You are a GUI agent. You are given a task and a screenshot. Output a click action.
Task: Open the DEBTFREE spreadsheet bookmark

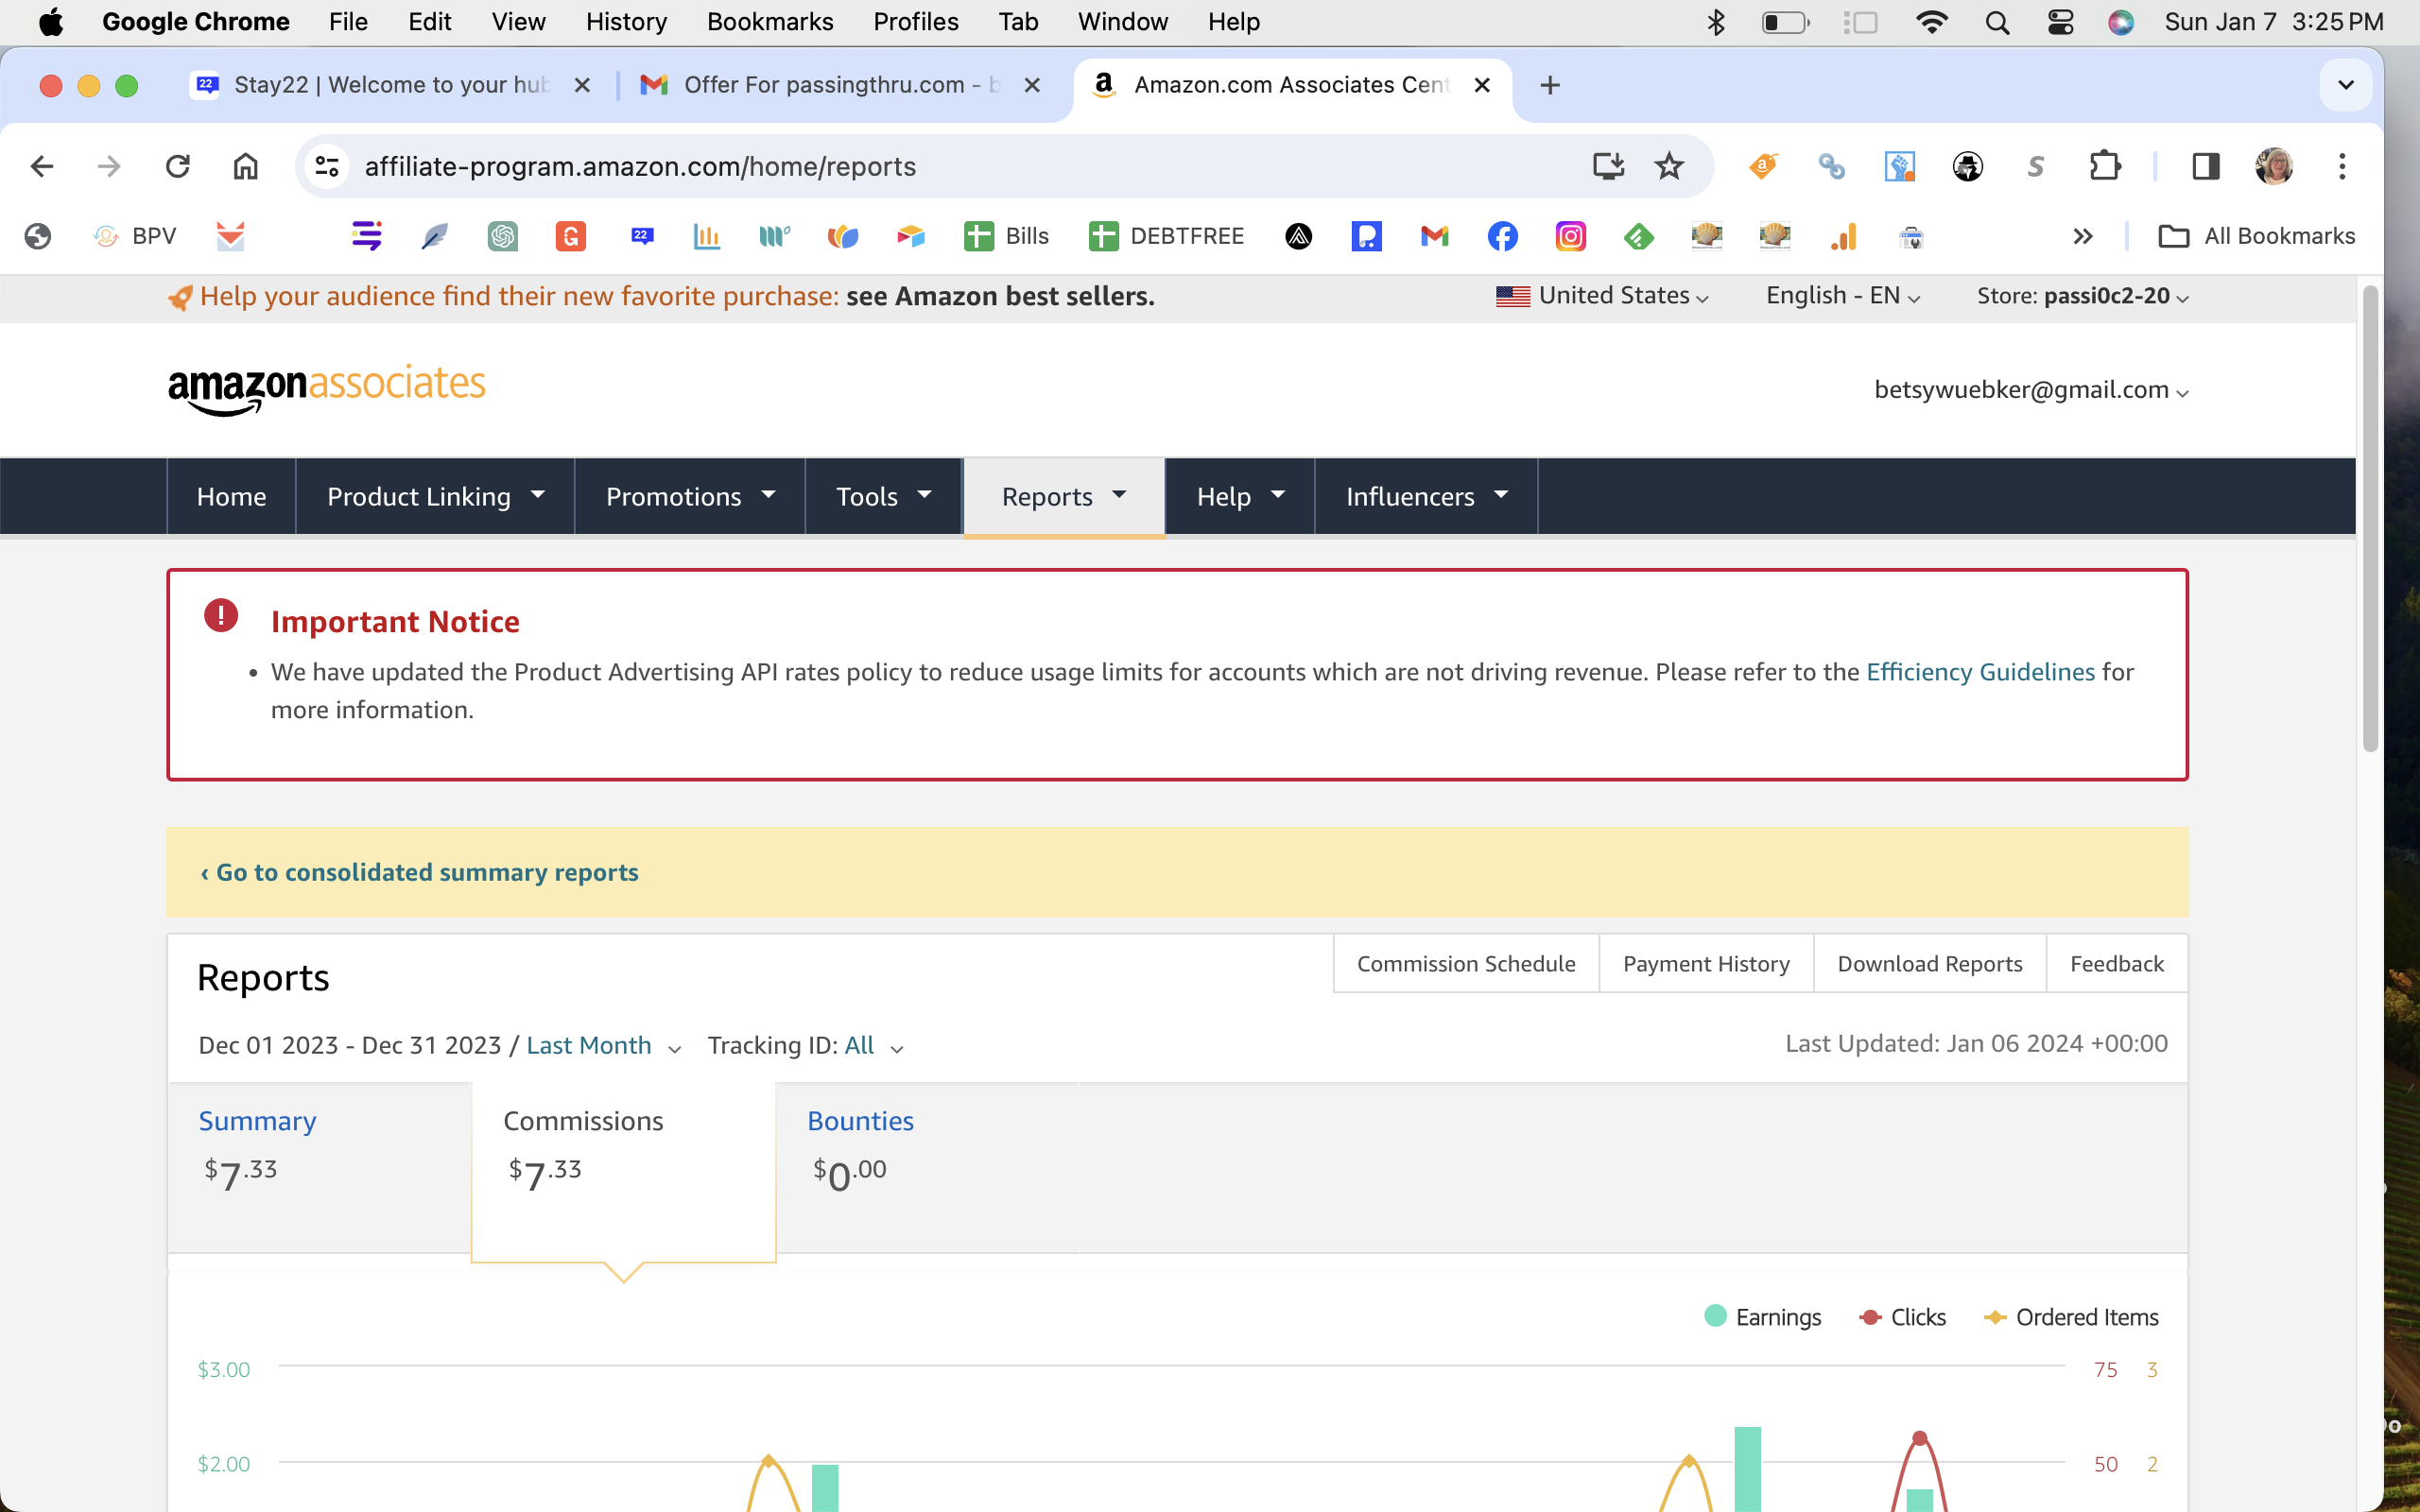pos(1166,236)
